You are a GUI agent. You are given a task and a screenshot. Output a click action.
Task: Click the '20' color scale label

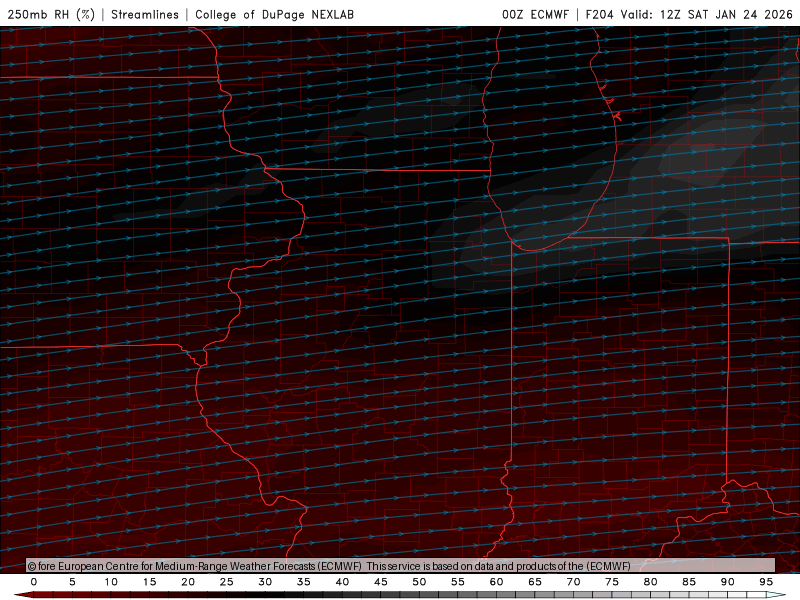coord(188,582)
